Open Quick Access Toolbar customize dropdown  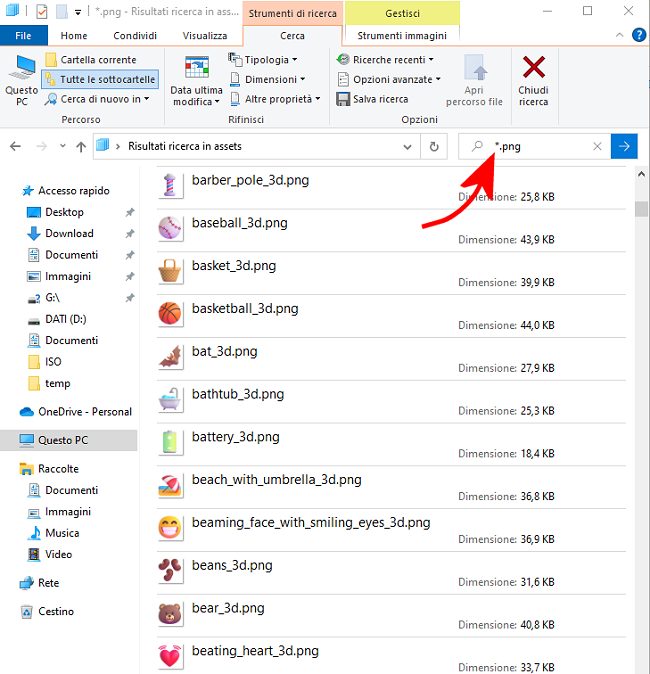click(78, 12)
